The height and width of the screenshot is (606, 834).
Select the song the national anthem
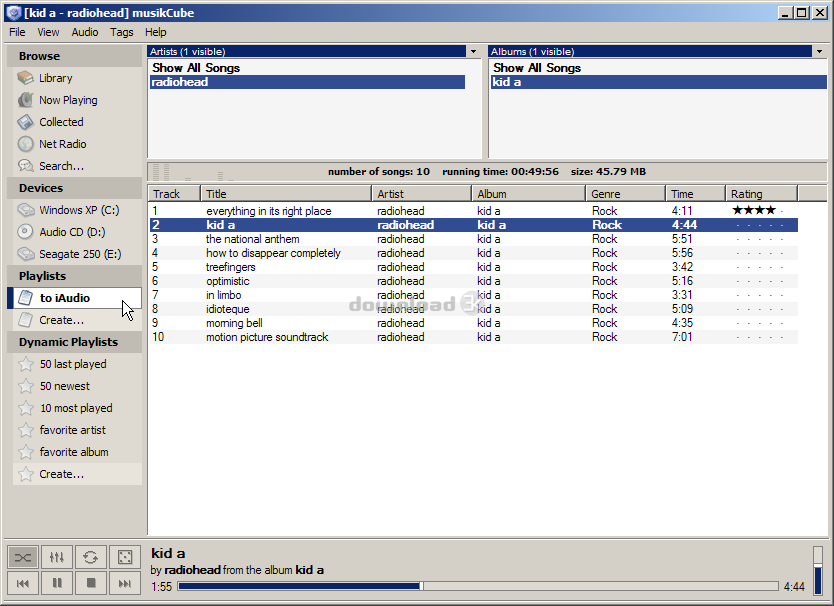[x=473, y=239]
